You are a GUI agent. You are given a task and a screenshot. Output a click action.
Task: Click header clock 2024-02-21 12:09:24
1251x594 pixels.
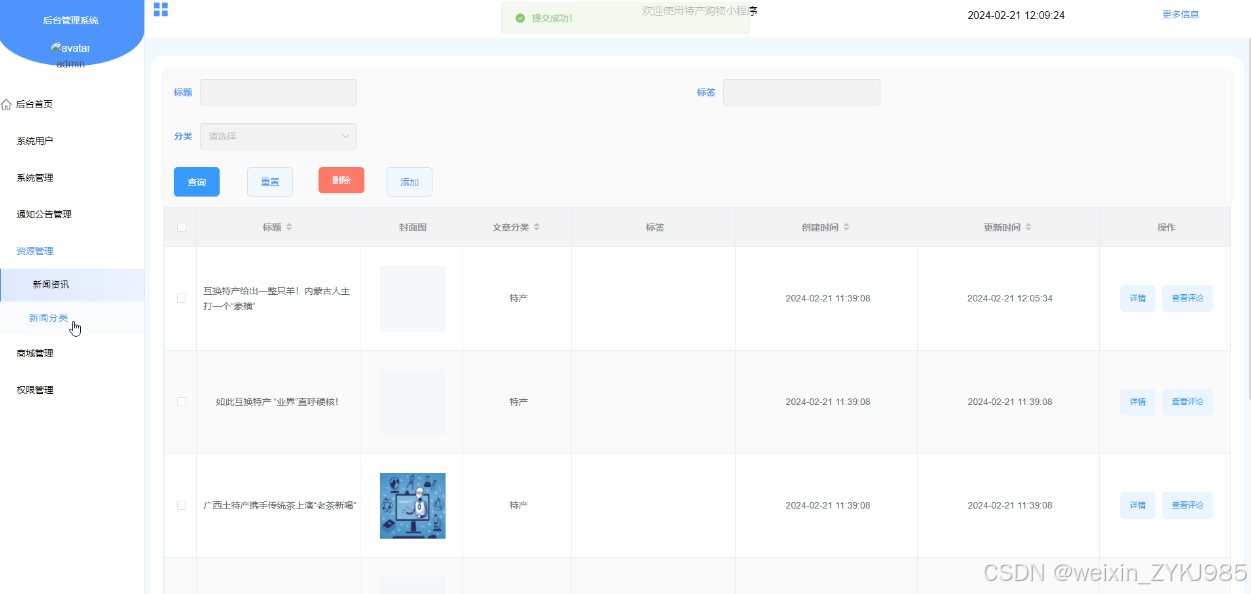pos(1016,15)
